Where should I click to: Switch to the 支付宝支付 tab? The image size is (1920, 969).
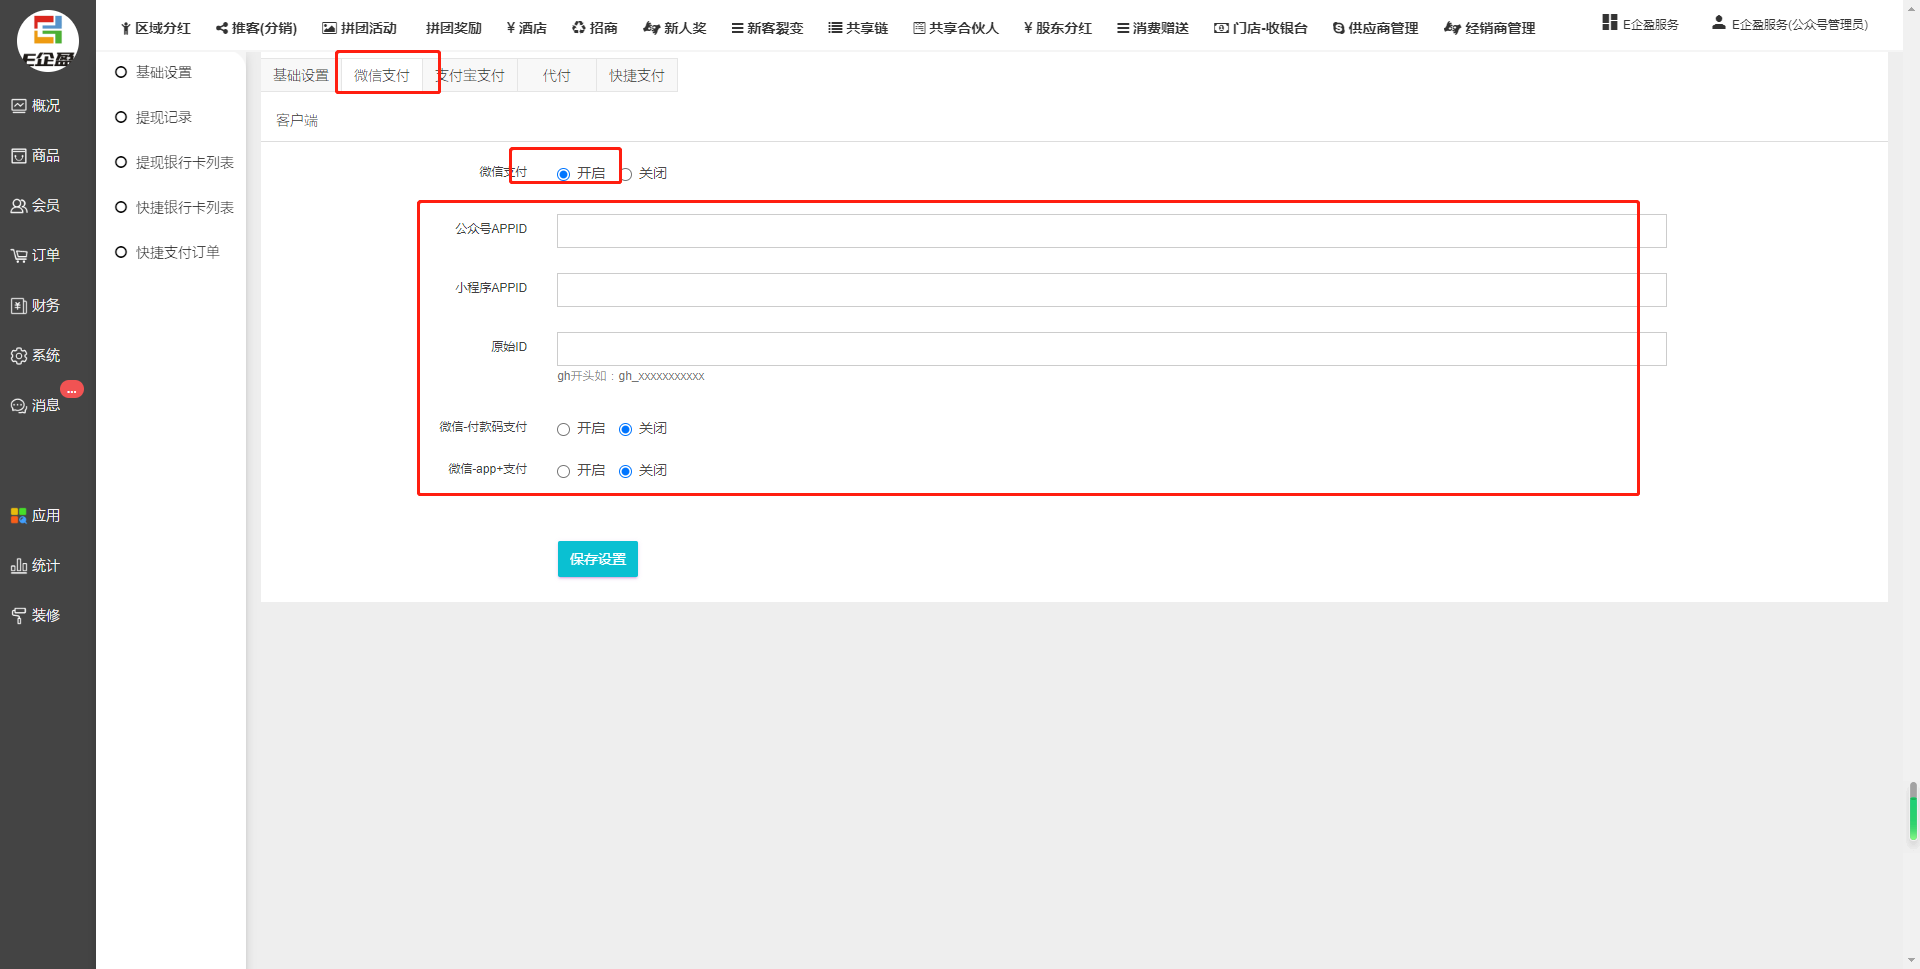click(472, 76)
